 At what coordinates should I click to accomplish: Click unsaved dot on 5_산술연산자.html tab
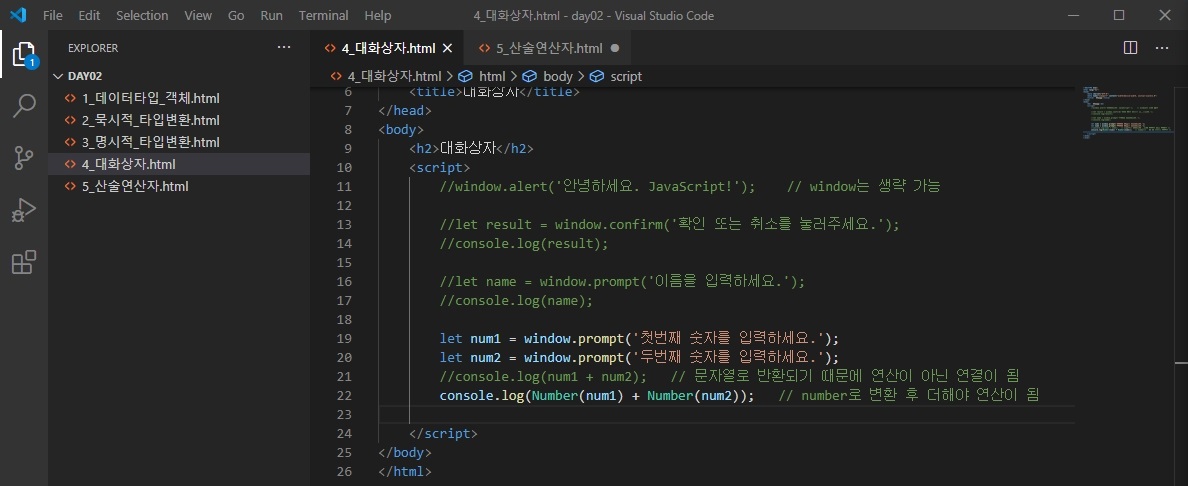click(x=614, y=48)
